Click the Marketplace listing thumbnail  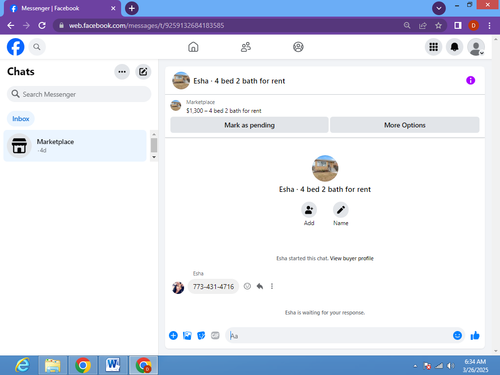click(176, 106)
